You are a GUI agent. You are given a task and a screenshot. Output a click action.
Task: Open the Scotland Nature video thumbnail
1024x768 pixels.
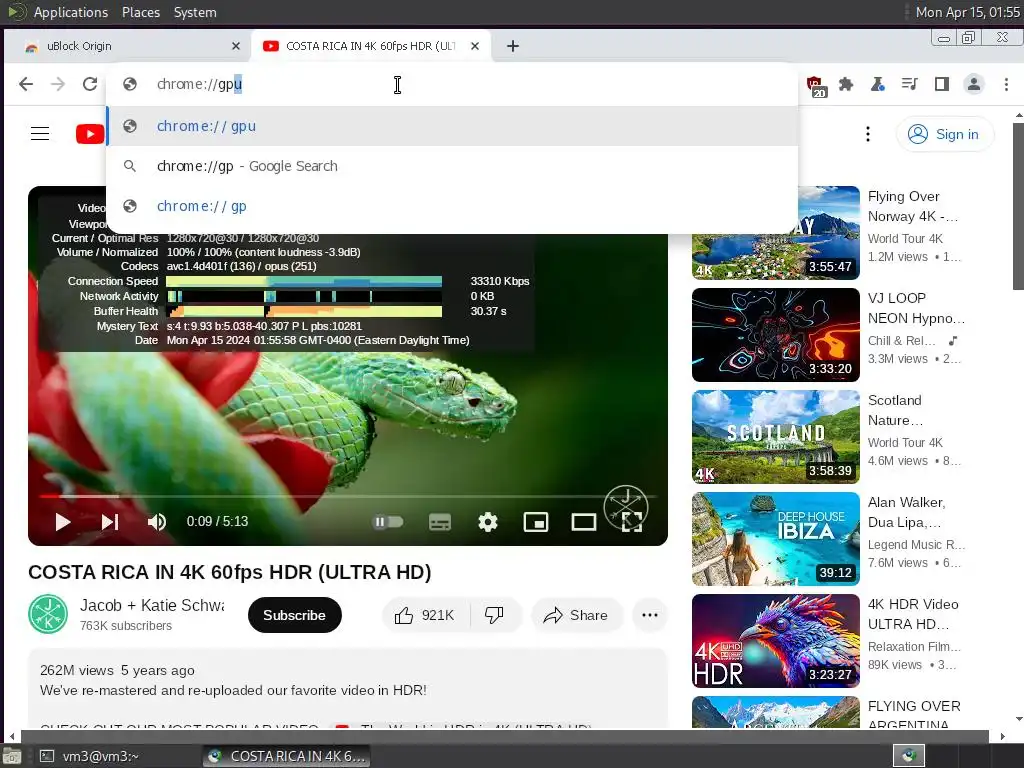tap(776, 437)
